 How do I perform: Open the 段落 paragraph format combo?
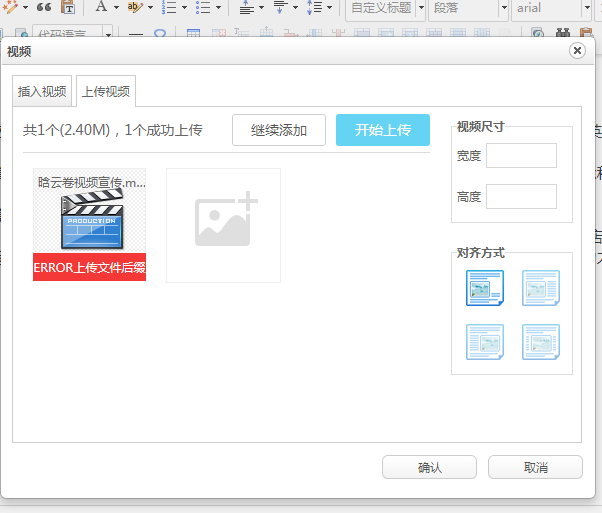tap(468, 8)
